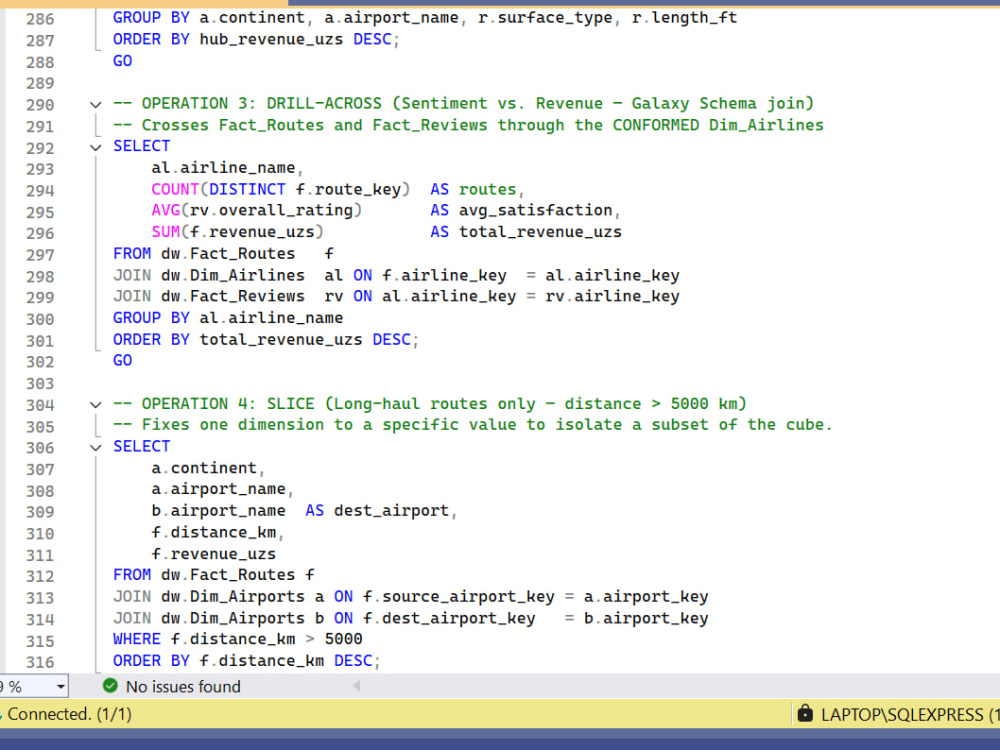Click 'CONFORMED' in the line 291 comment
The height and width of the screenshot is (750, 1000).
(x=656, y=125)
